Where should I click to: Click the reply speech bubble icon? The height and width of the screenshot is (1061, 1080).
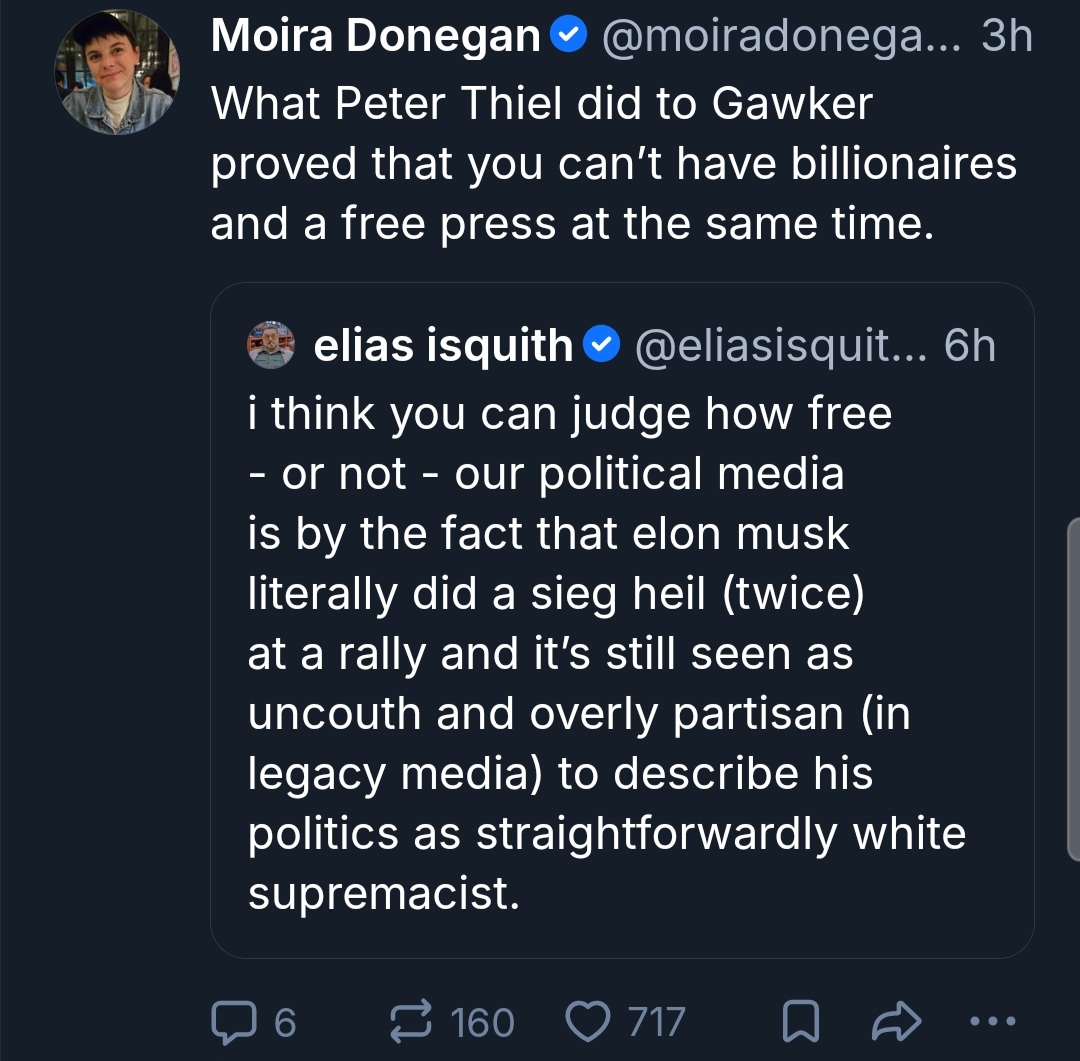[232, 1021]
